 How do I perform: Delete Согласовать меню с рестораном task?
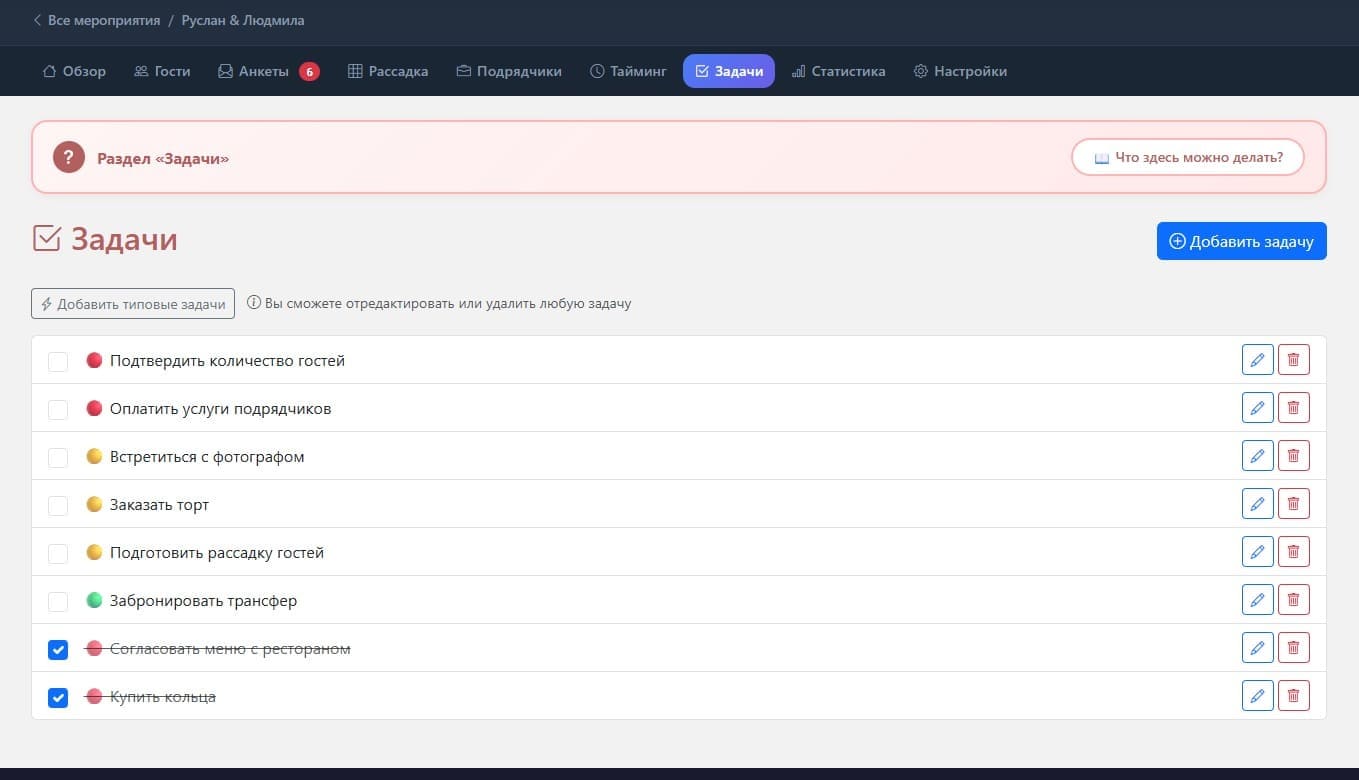click(x=1293, y=648)
